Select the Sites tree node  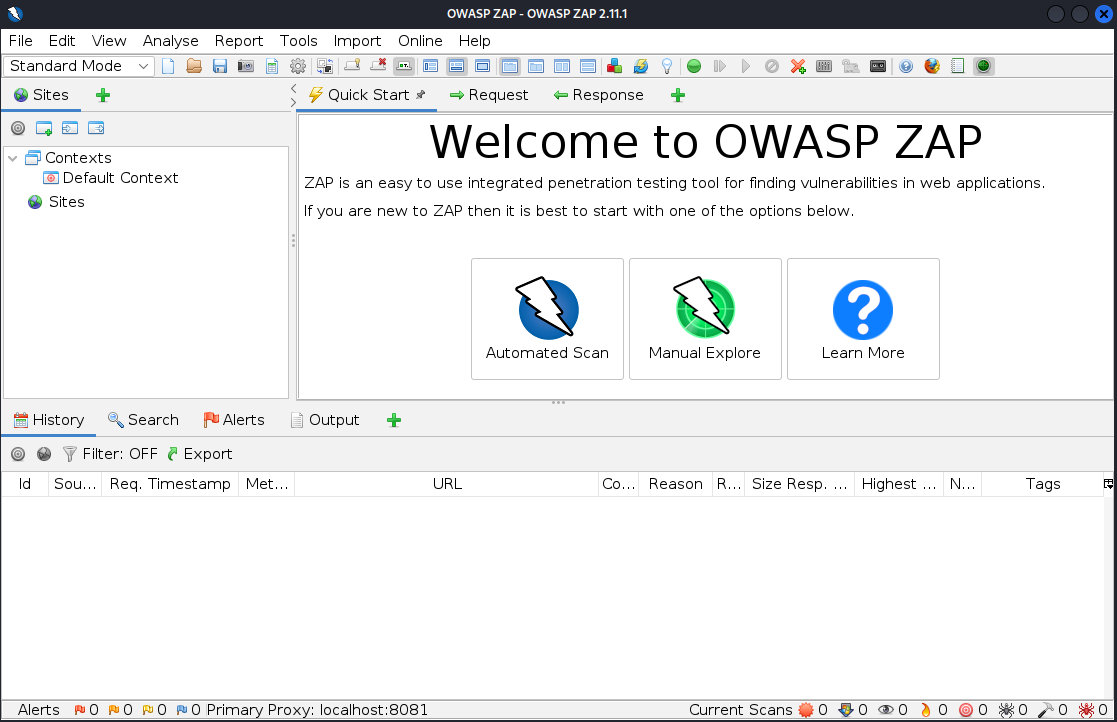[56, 202]
